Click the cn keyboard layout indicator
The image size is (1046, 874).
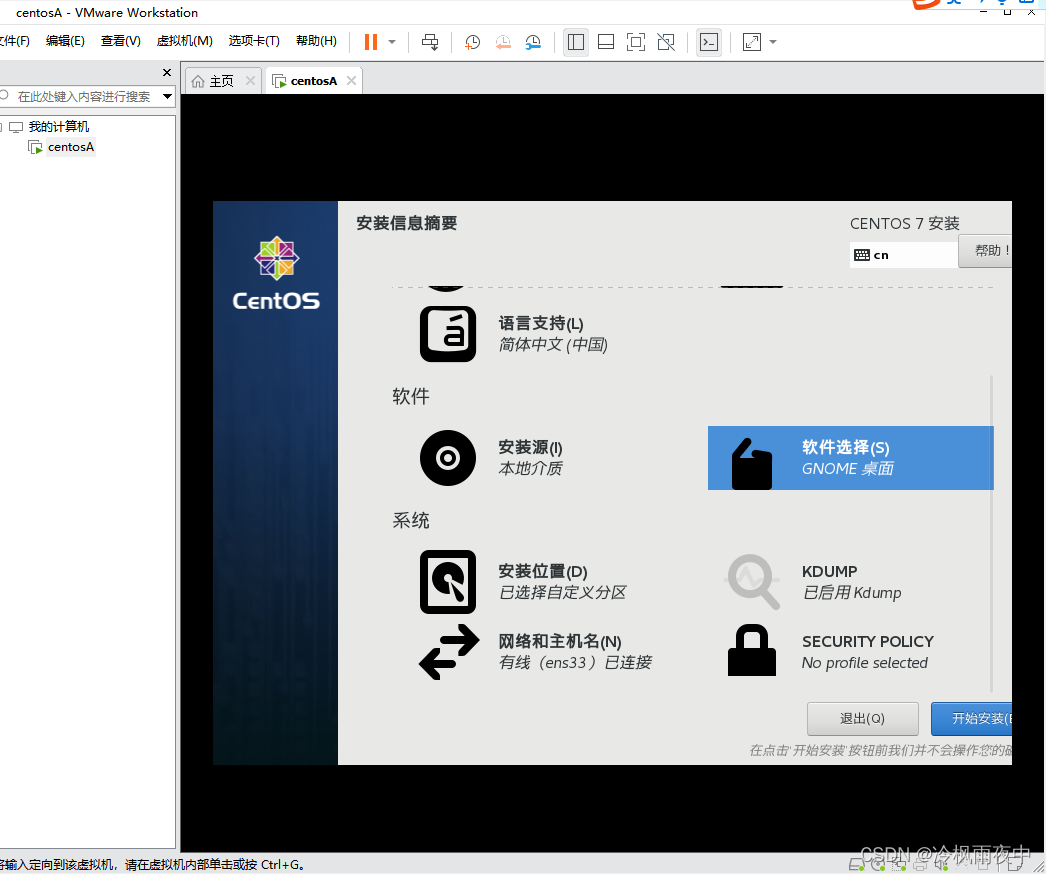click(x=904, y=255)
